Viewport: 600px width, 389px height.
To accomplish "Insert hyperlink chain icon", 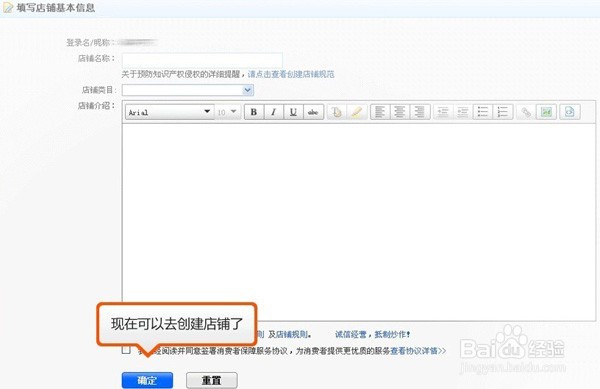I will point(526,112).
